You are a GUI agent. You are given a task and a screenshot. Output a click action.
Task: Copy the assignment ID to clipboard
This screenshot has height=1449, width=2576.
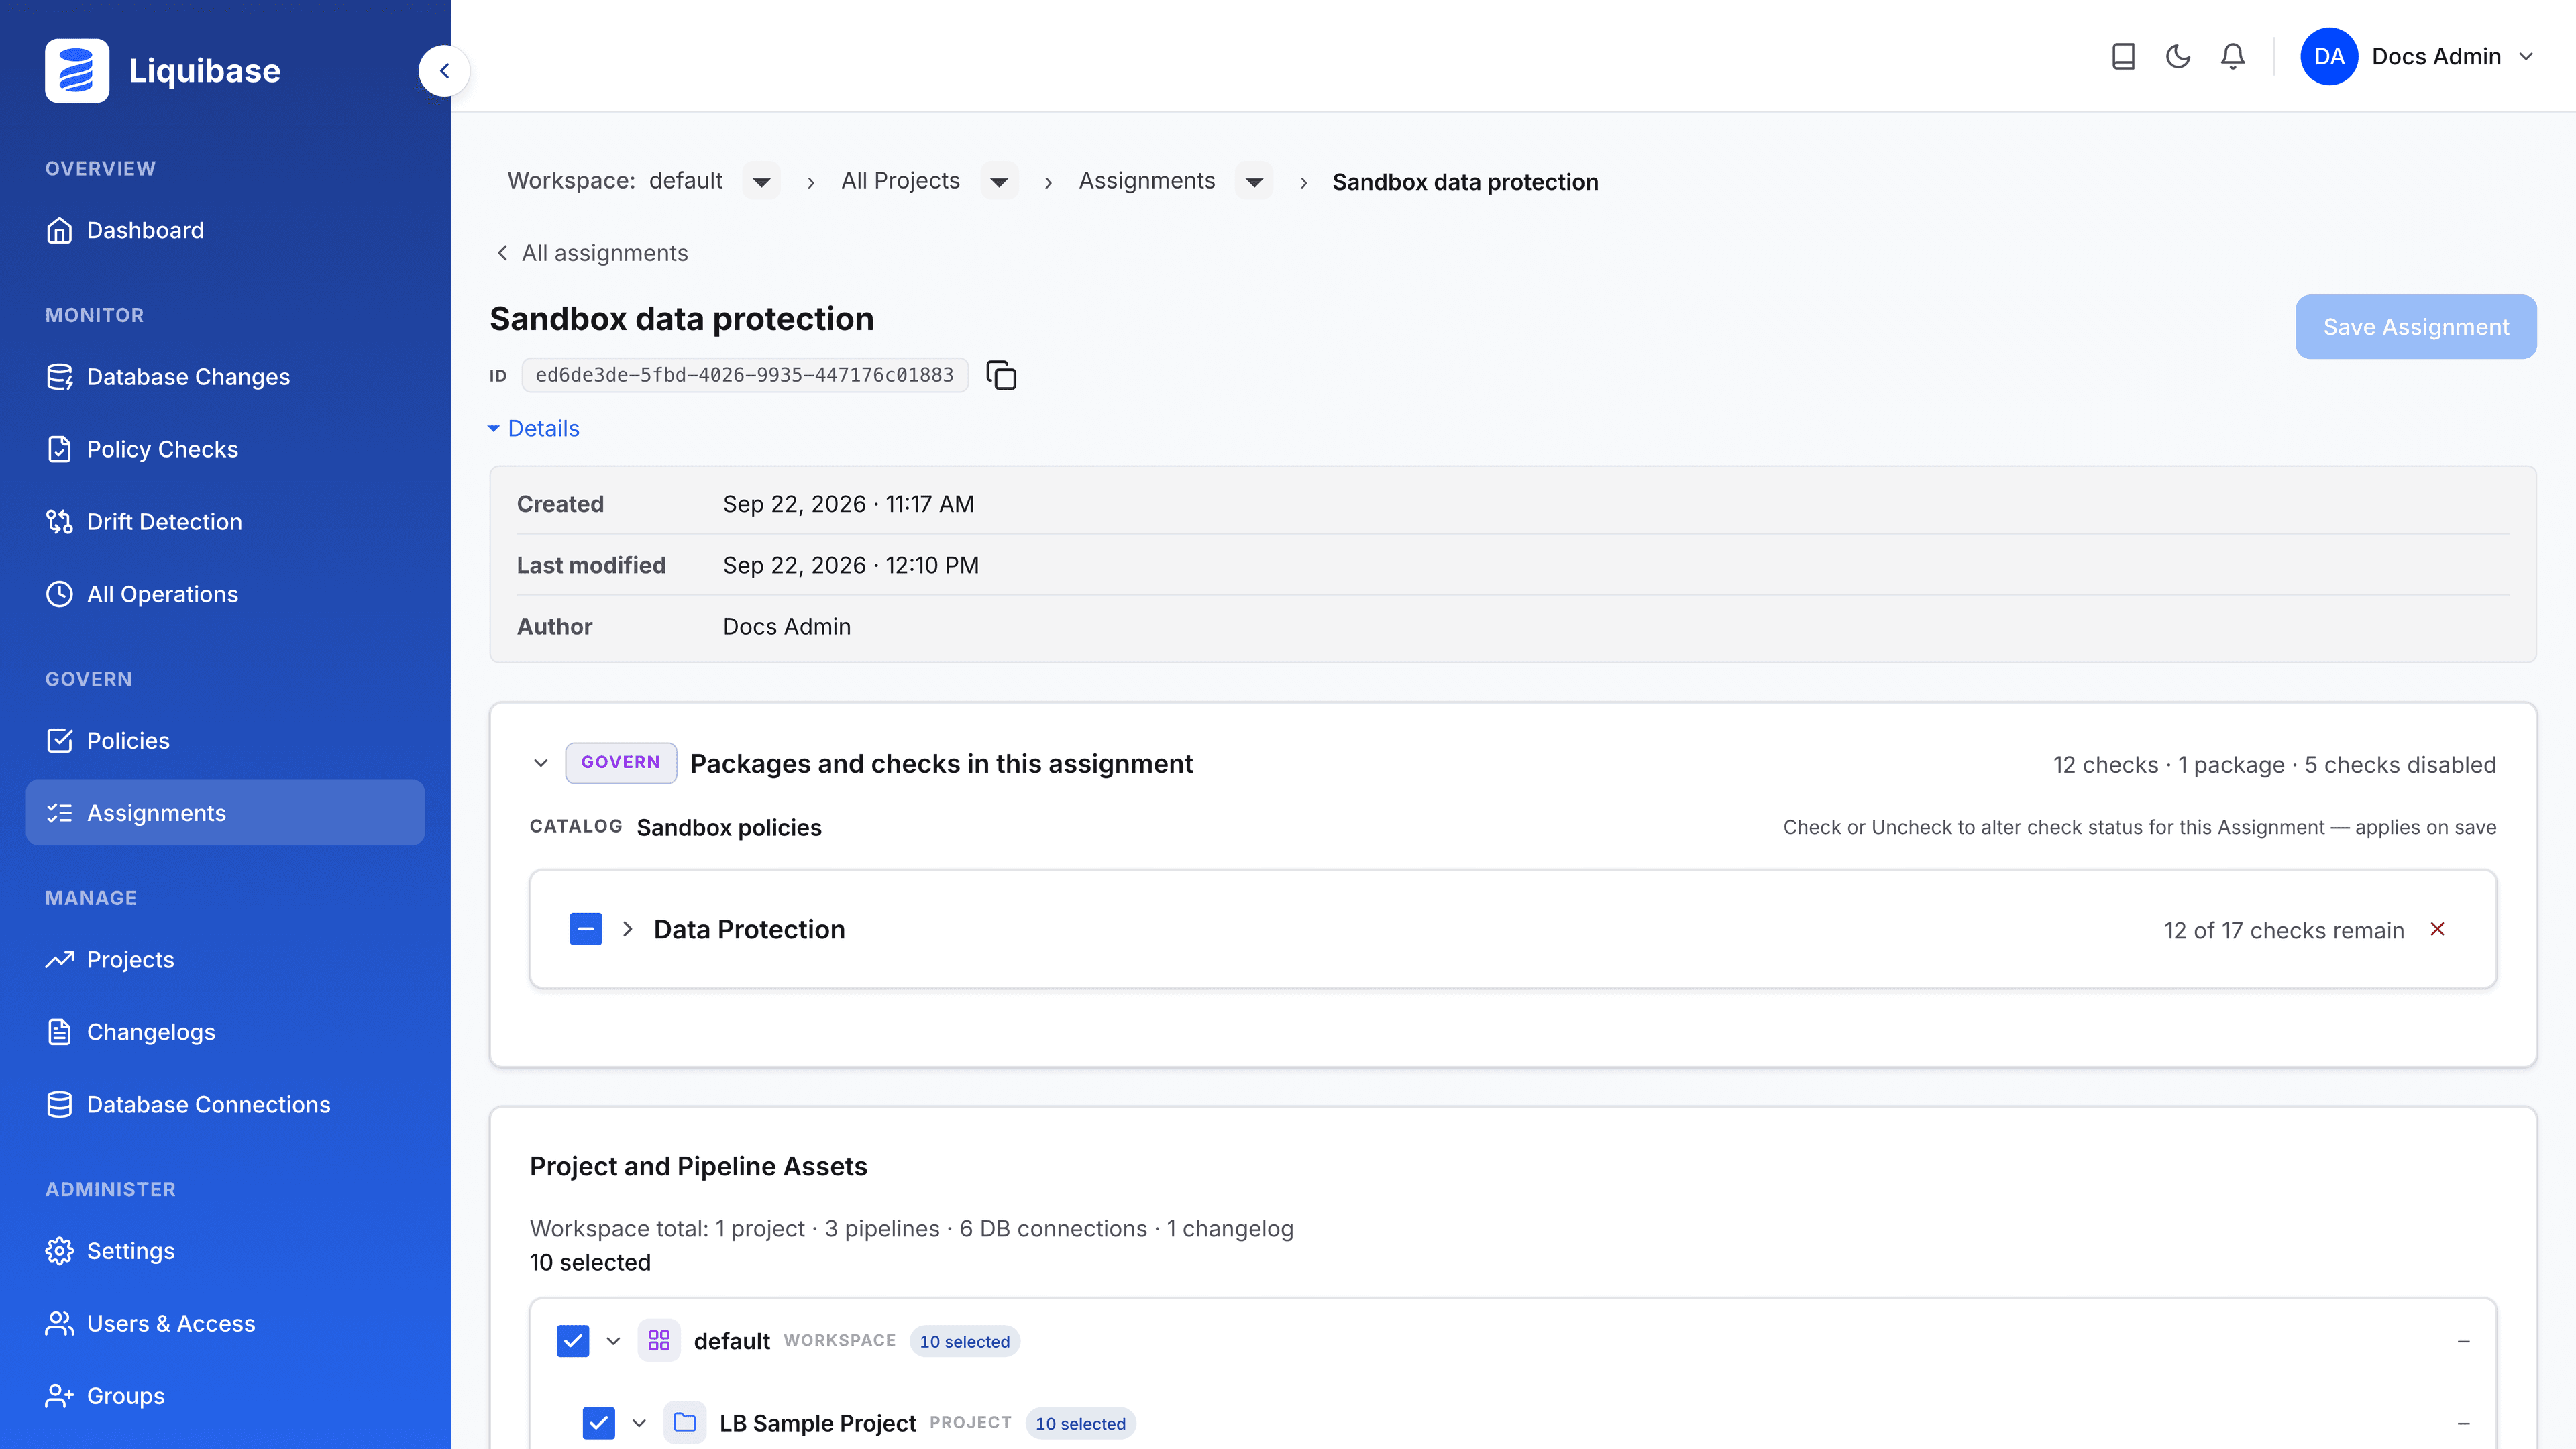point(1001,375)
